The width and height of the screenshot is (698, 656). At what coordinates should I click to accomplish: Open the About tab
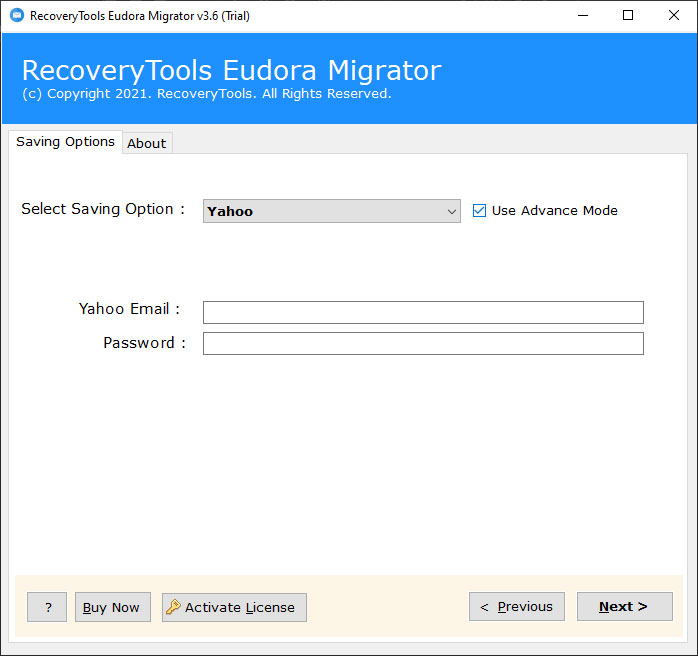pos(146,143)
